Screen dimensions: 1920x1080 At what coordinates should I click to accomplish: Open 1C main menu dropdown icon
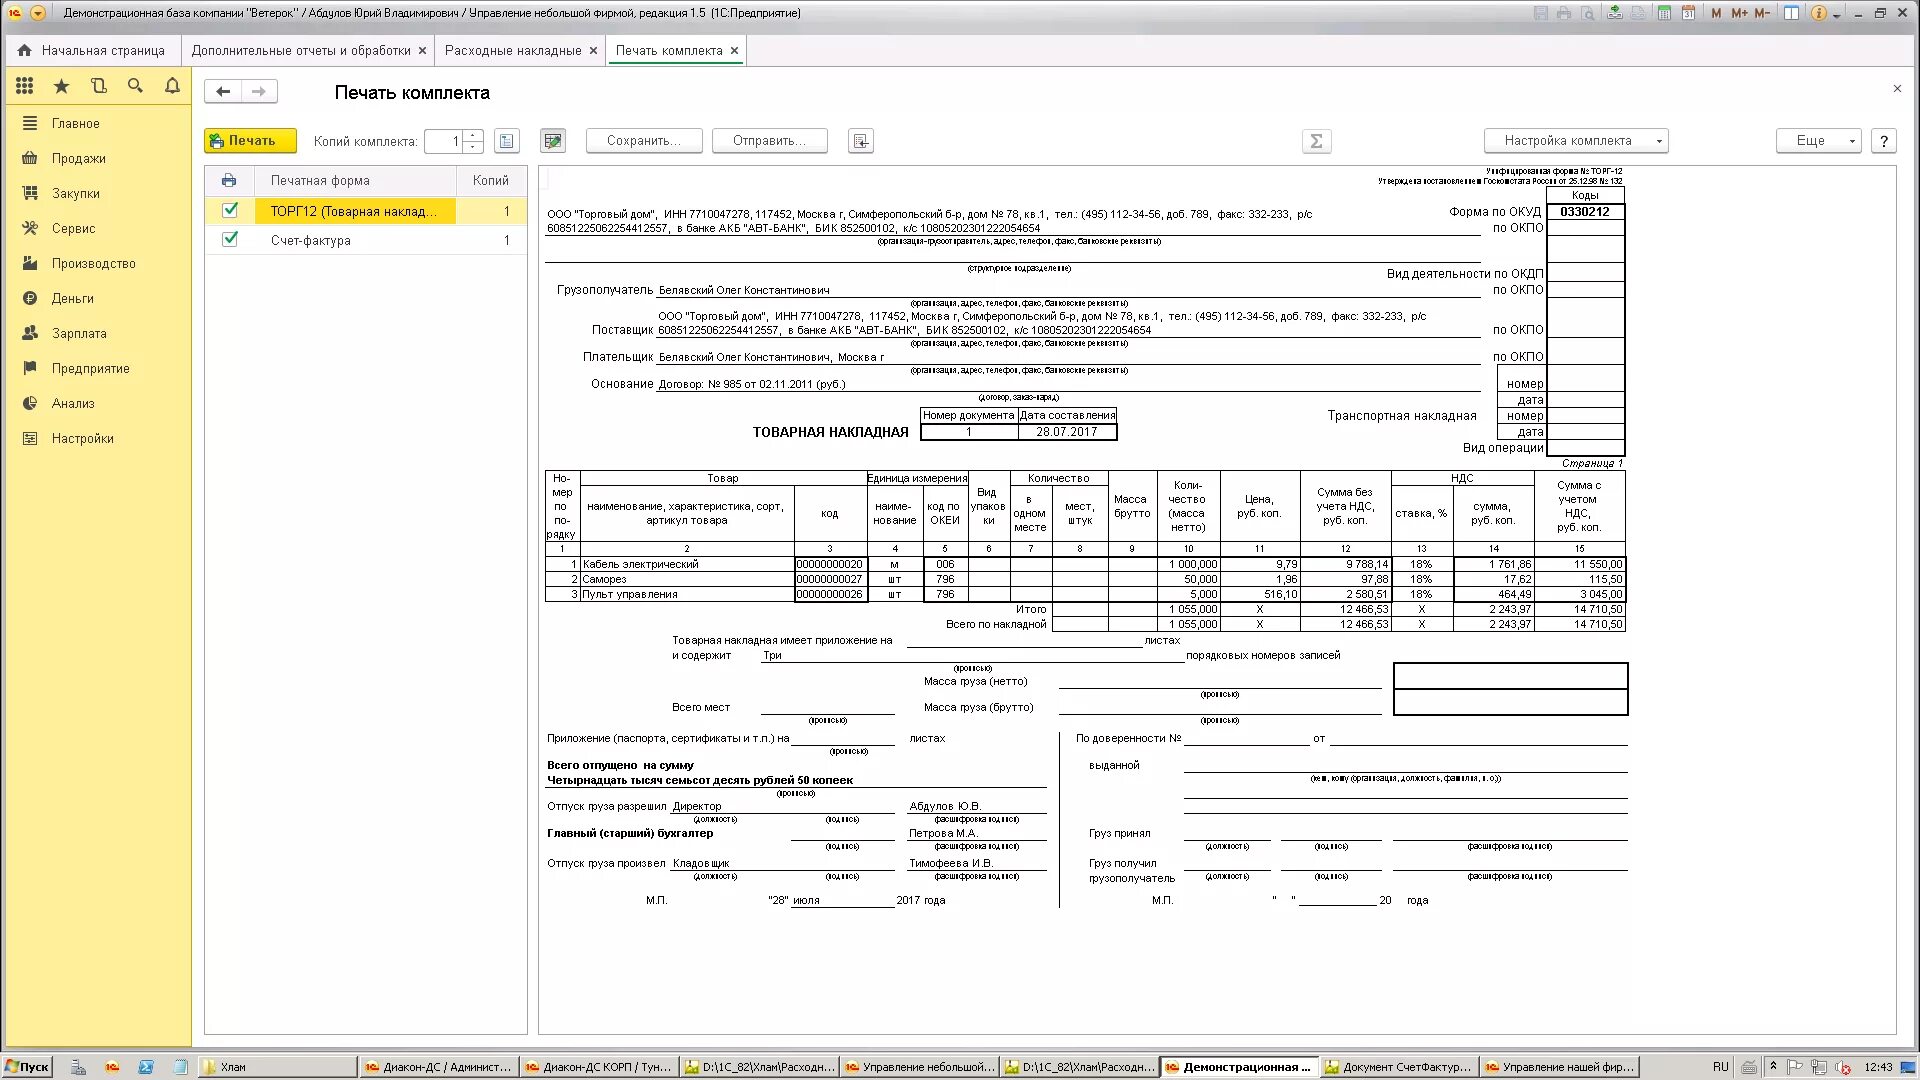pos(38,13)
